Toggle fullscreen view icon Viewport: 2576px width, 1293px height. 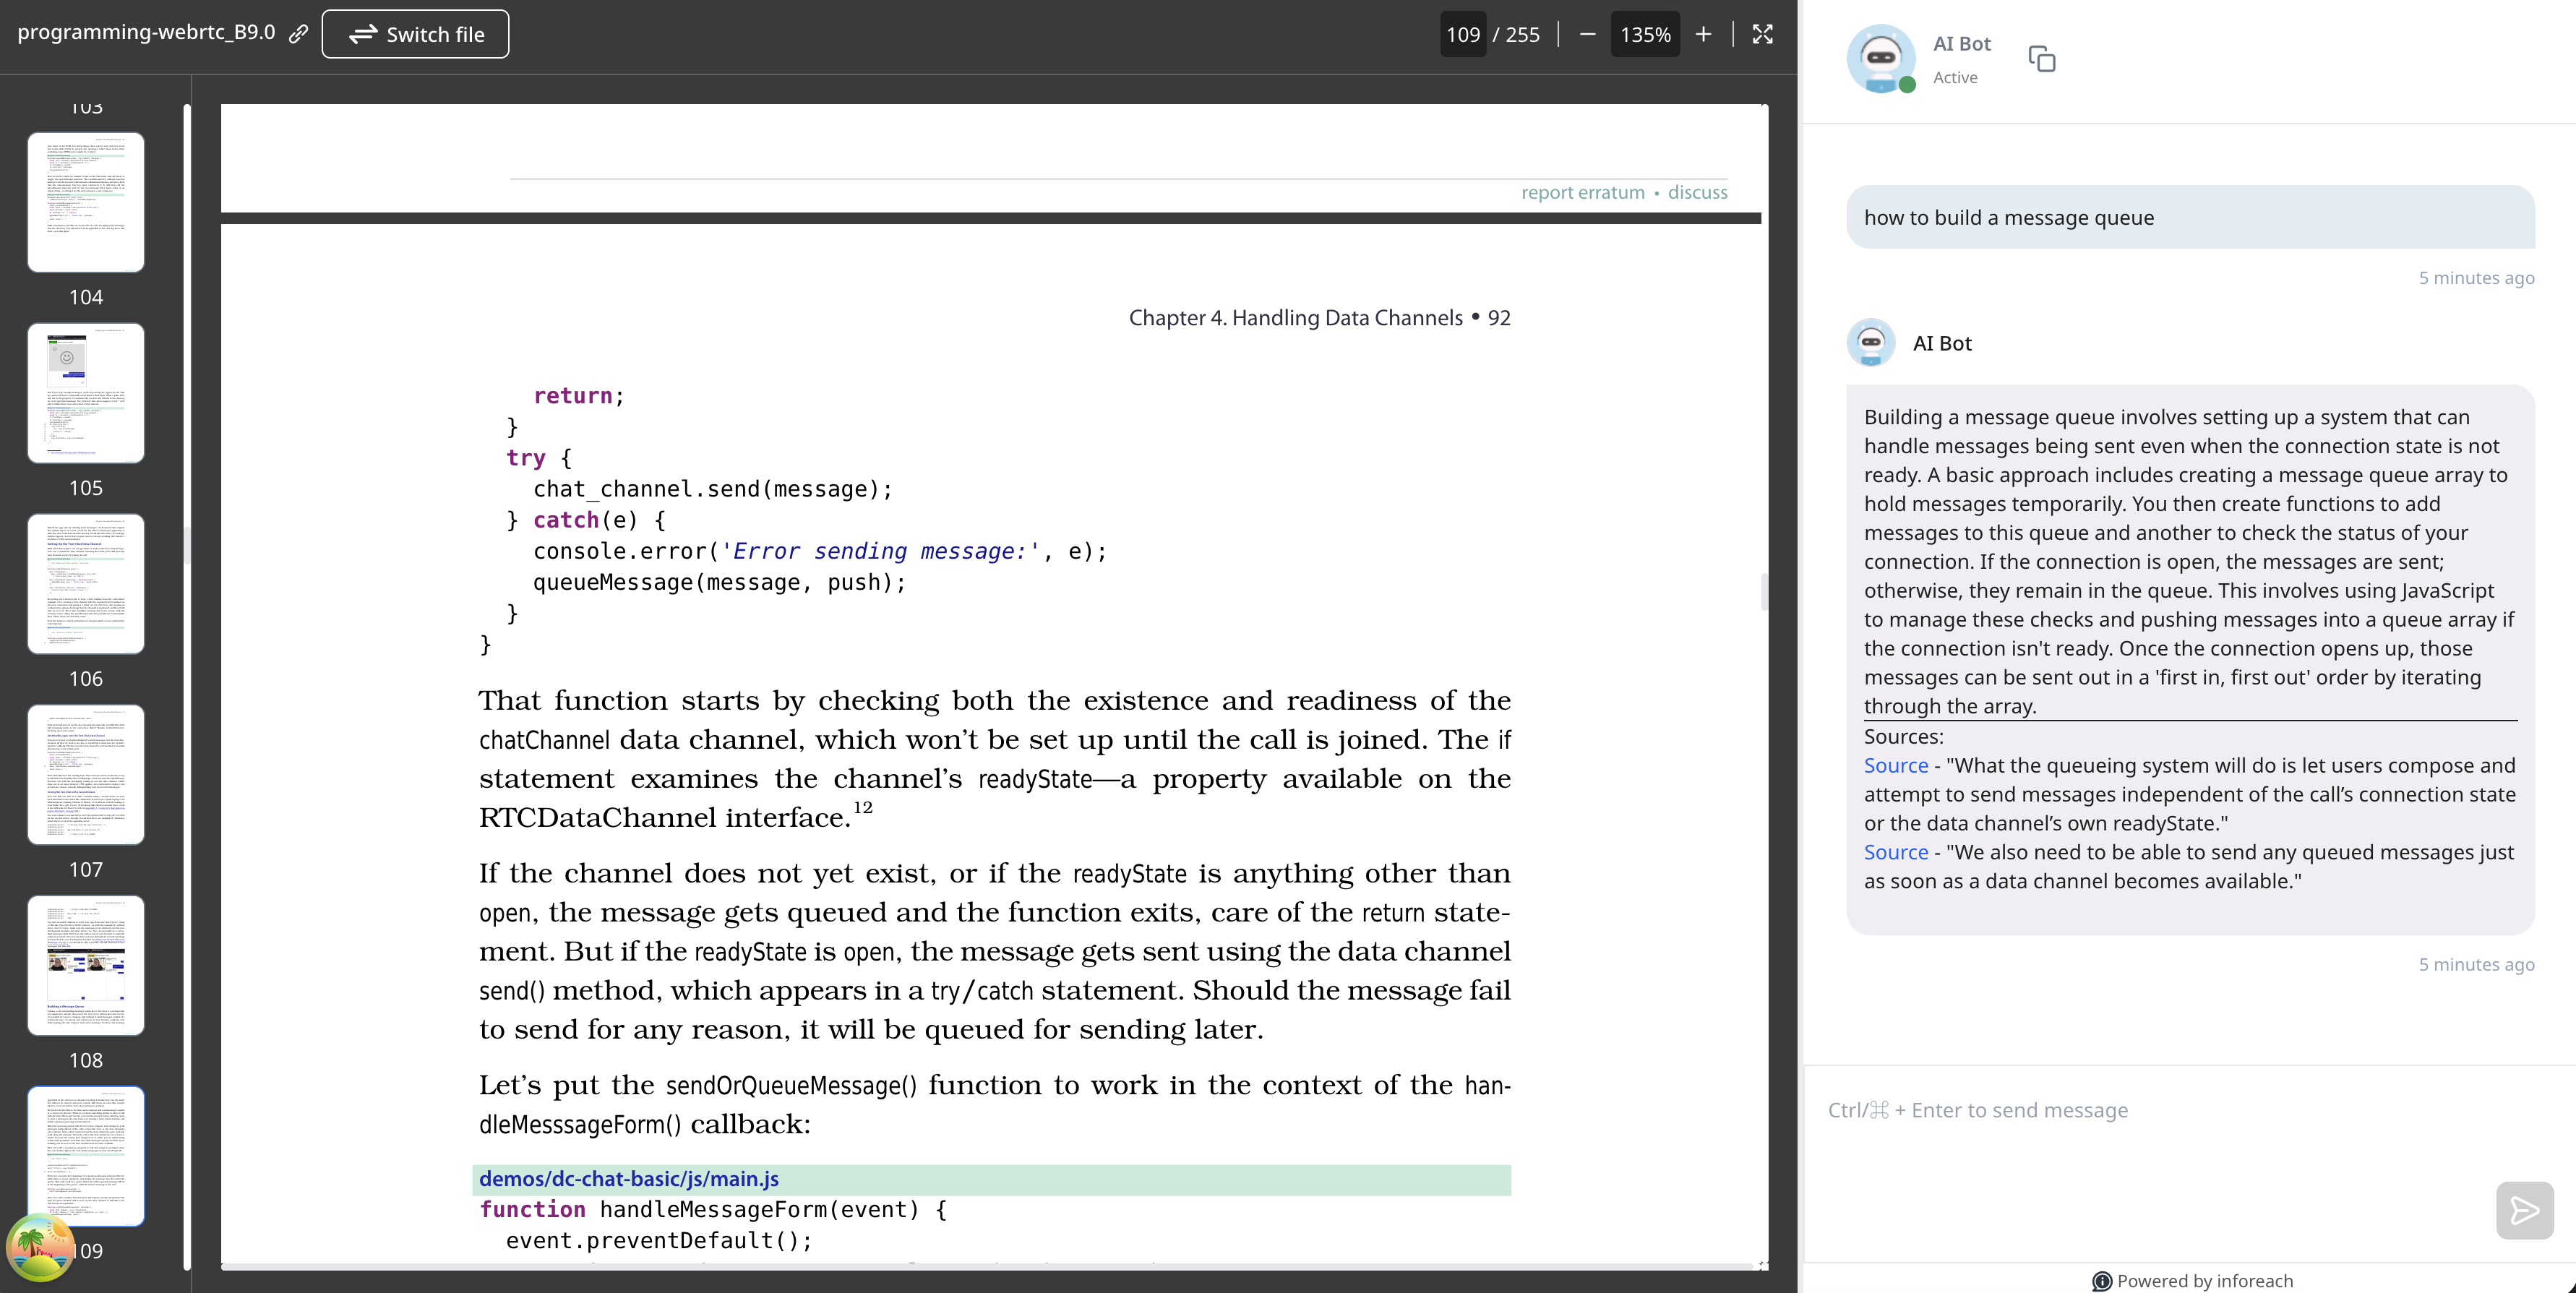(1762, 34)
